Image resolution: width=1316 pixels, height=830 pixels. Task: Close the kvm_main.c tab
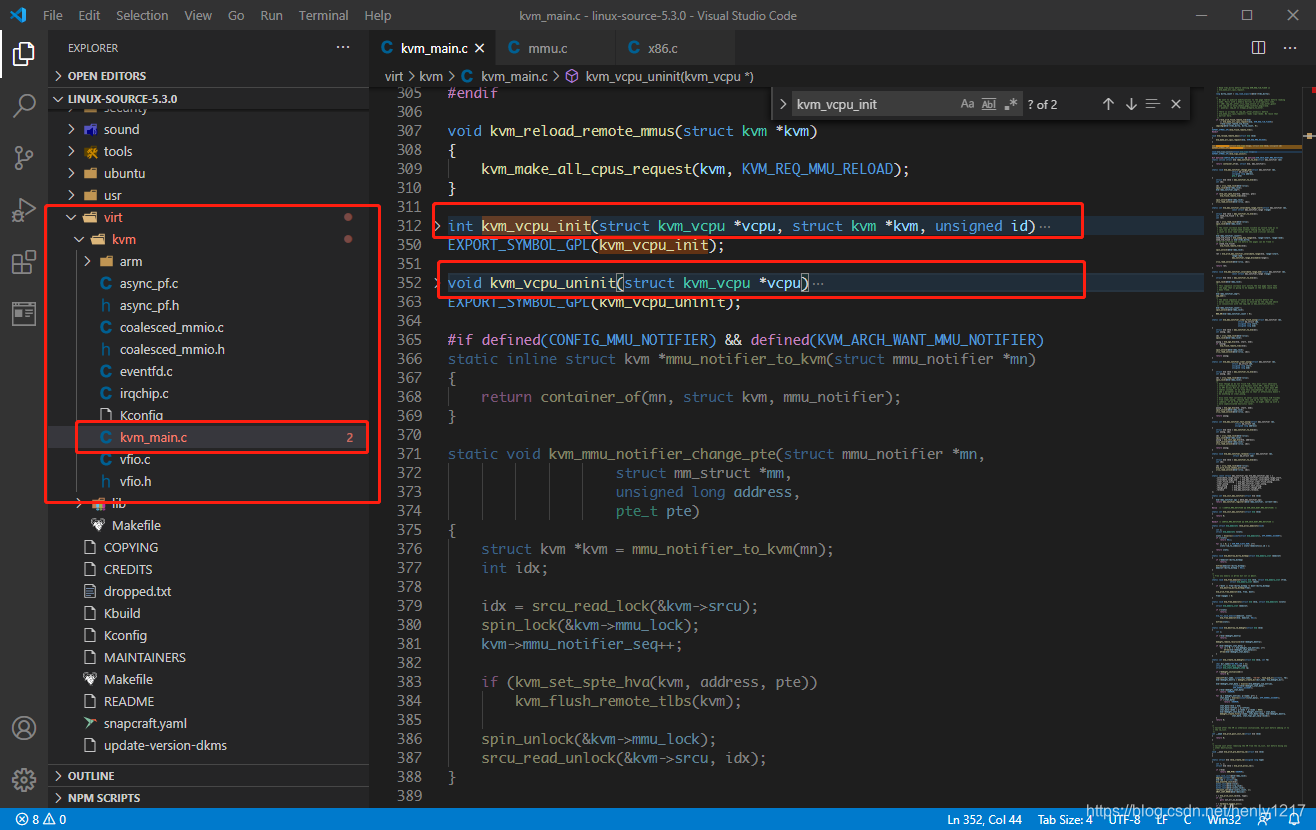click(x=481, y=48)
